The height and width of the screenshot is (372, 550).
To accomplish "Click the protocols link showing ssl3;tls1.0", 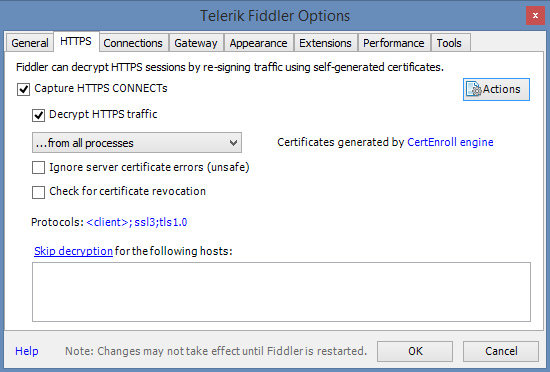I will pyautogui.click(x=137, y=222).
